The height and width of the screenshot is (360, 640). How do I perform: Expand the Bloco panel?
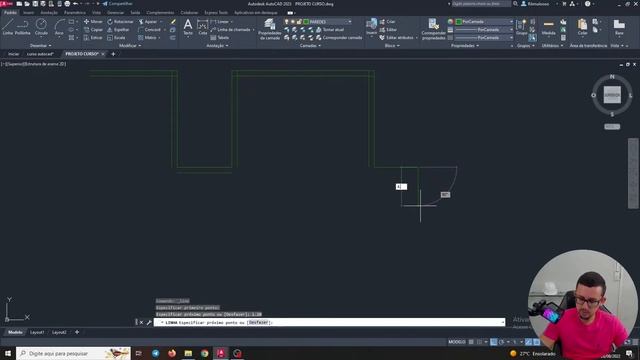(x=392, y=46)
